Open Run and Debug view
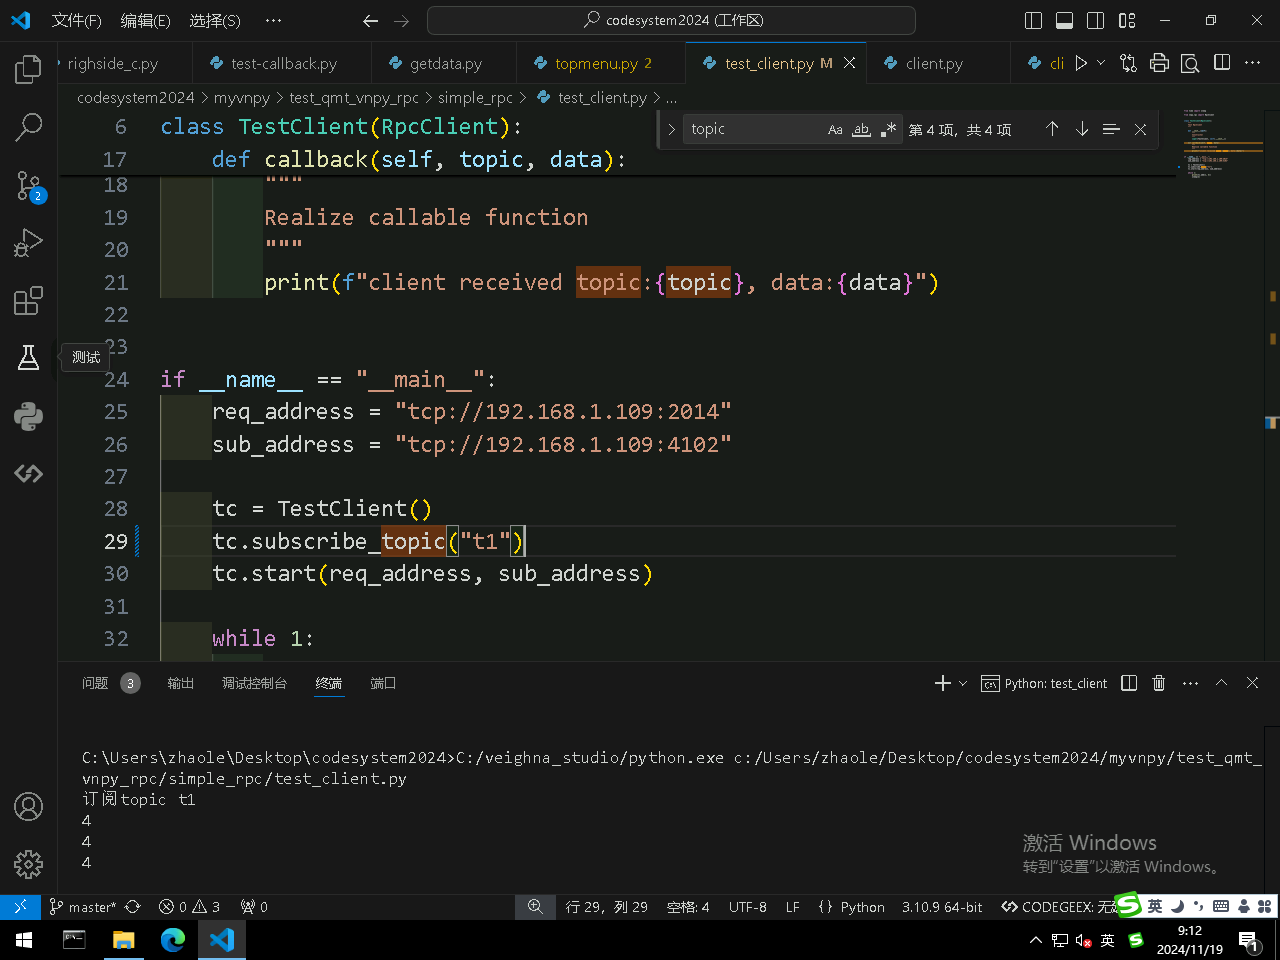Image resolution: width=1280 pixels, height=960 pixels. tap(28, 243)
